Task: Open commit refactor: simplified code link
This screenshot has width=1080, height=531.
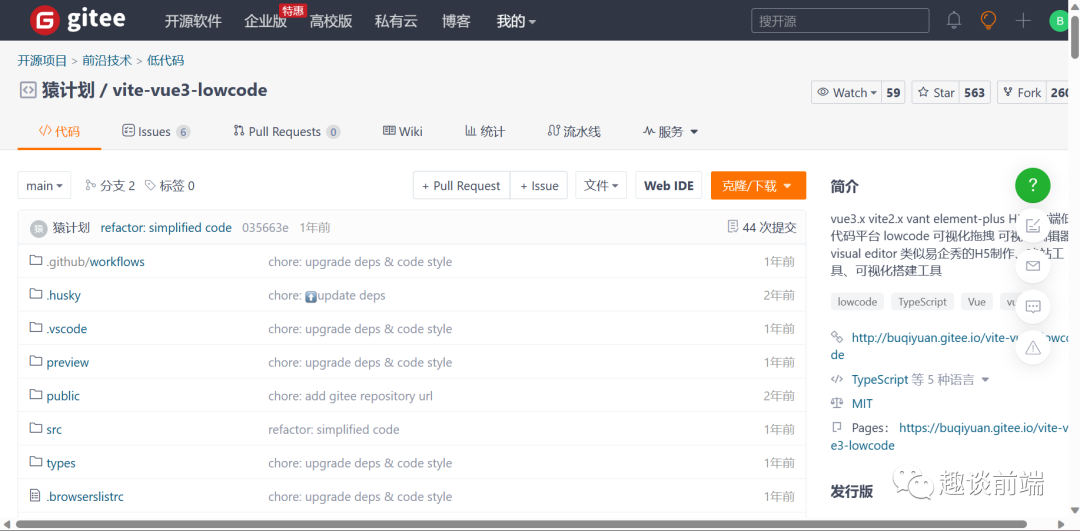Action: pos(166,227)
